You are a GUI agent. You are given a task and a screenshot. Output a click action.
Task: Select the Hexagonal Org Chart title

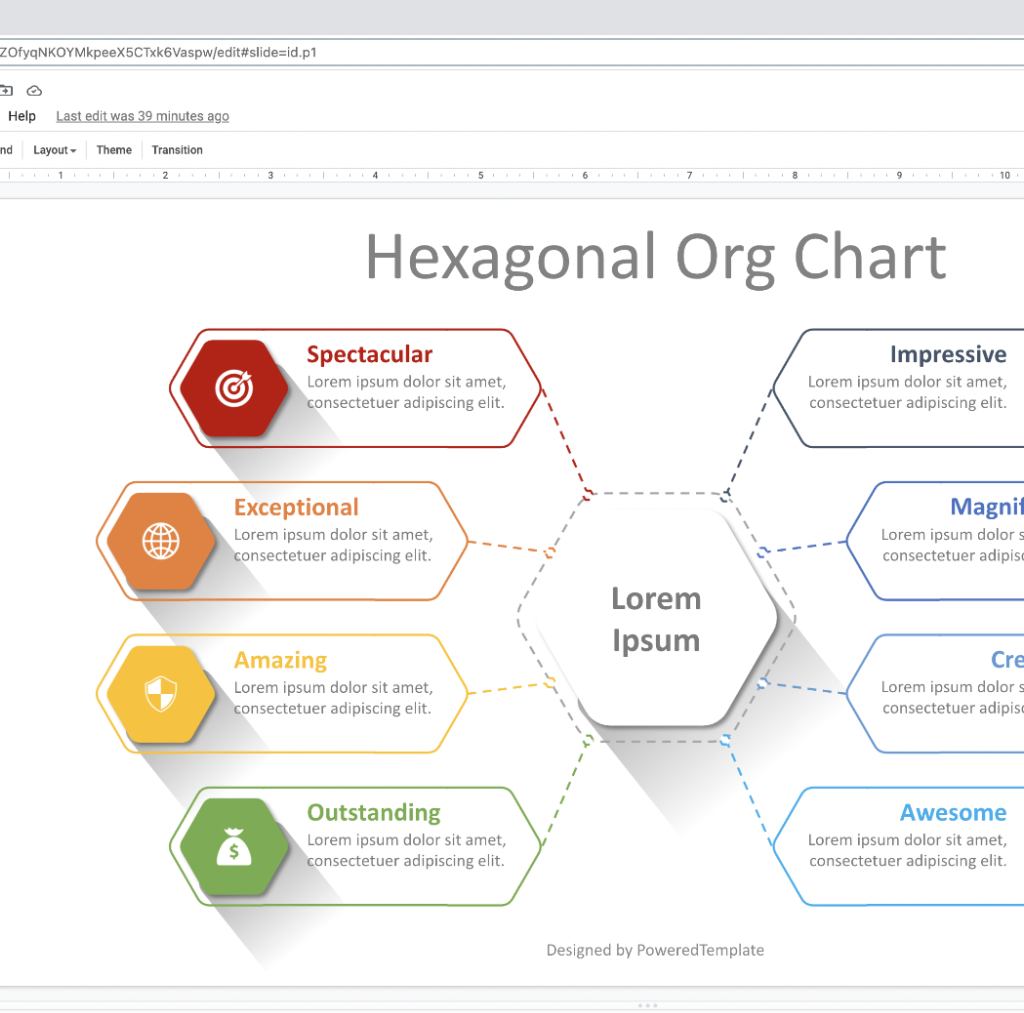tap(655, 257)
